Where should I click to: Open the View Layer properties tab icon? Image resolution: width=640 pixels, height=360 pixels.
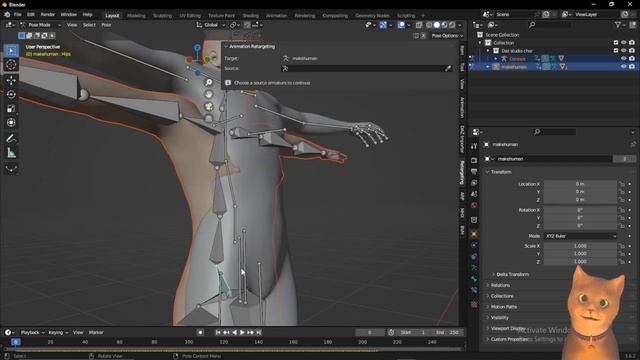click(x=474, y=183)
